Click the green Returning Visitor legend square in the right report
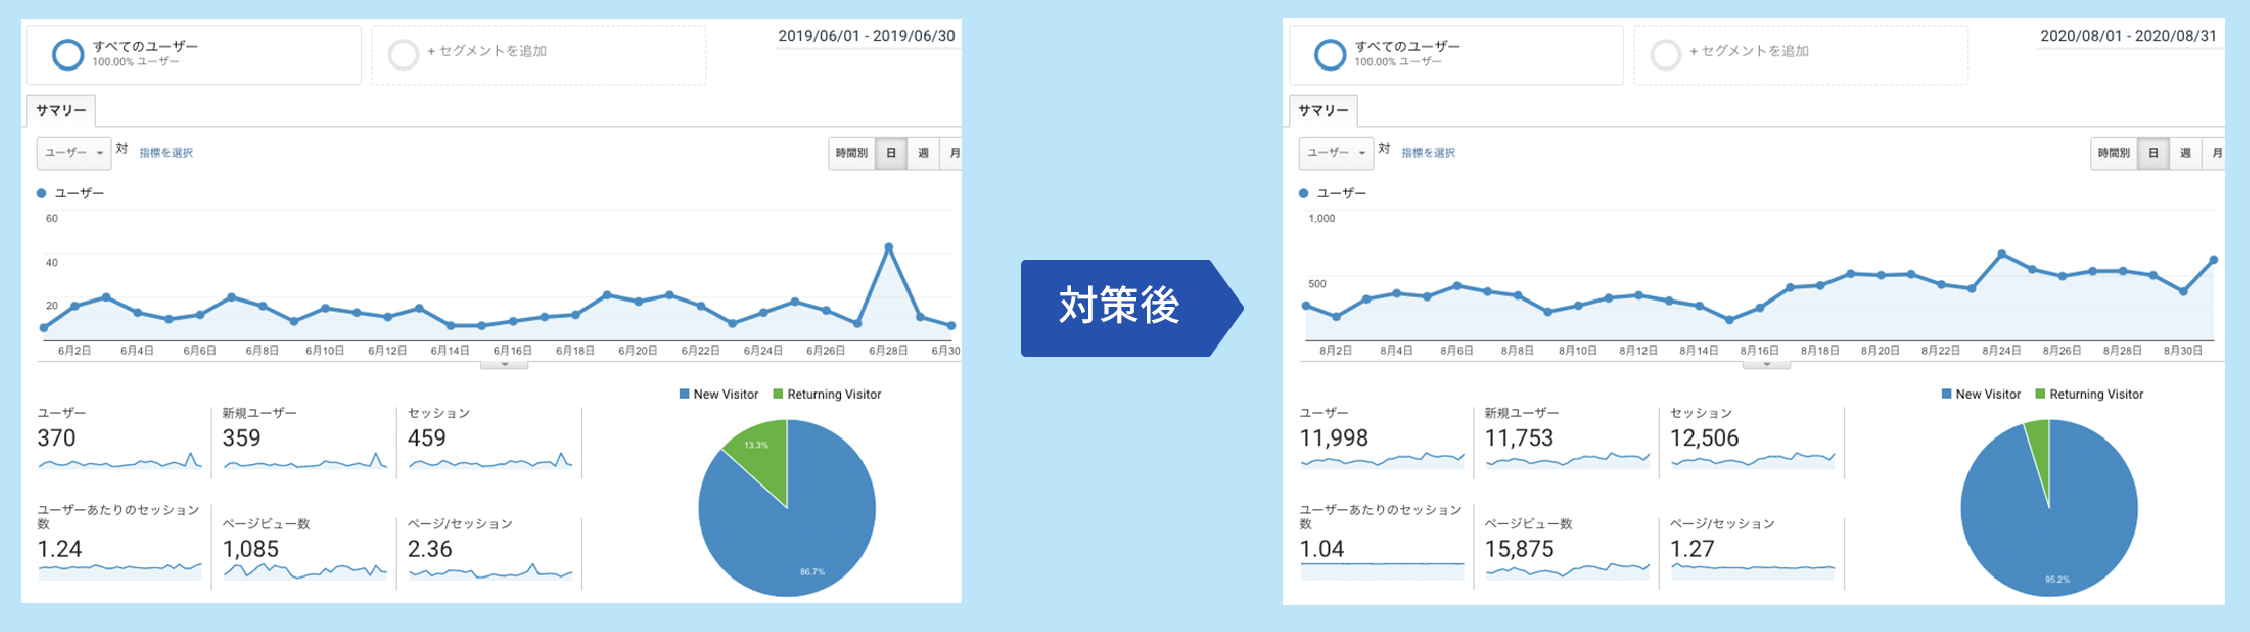2250x632 pixels. (x=2040, y=394)
